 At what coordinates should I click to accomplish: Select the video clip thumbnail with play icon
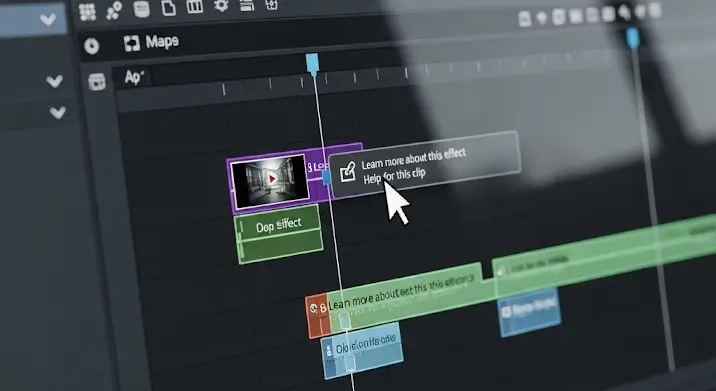[x=269, y=181]
